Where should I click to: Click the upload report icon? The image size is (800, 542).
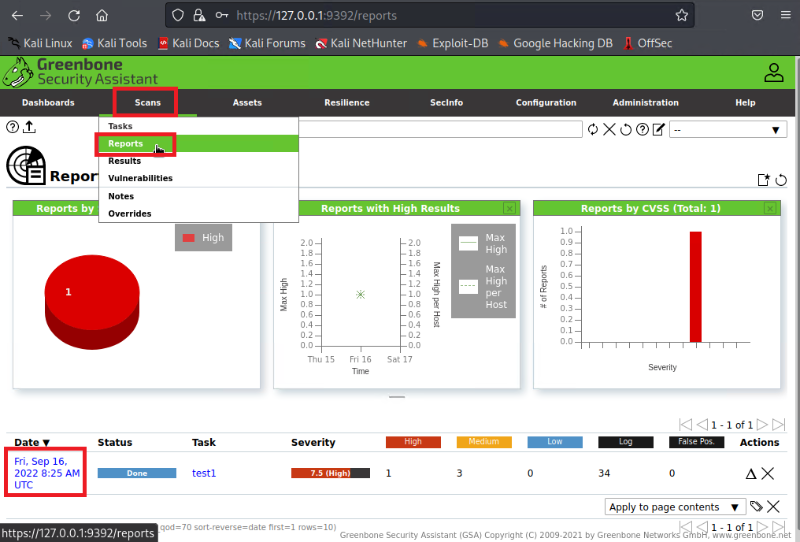click(x=29, y=127)
